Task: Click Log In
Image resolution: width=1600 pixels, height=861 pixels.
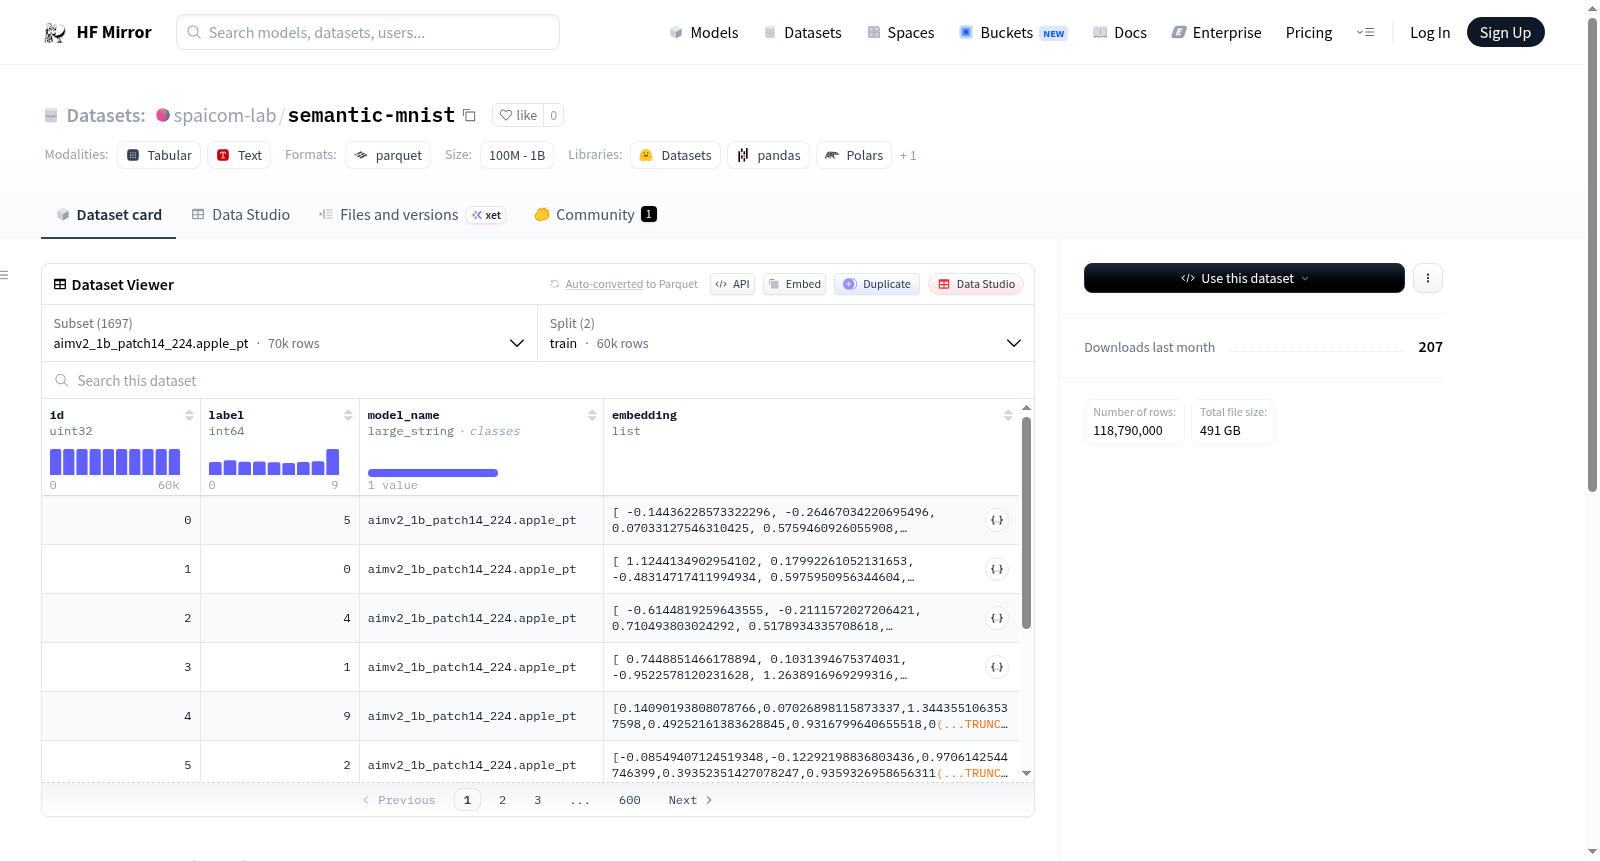Action: 1430,32
